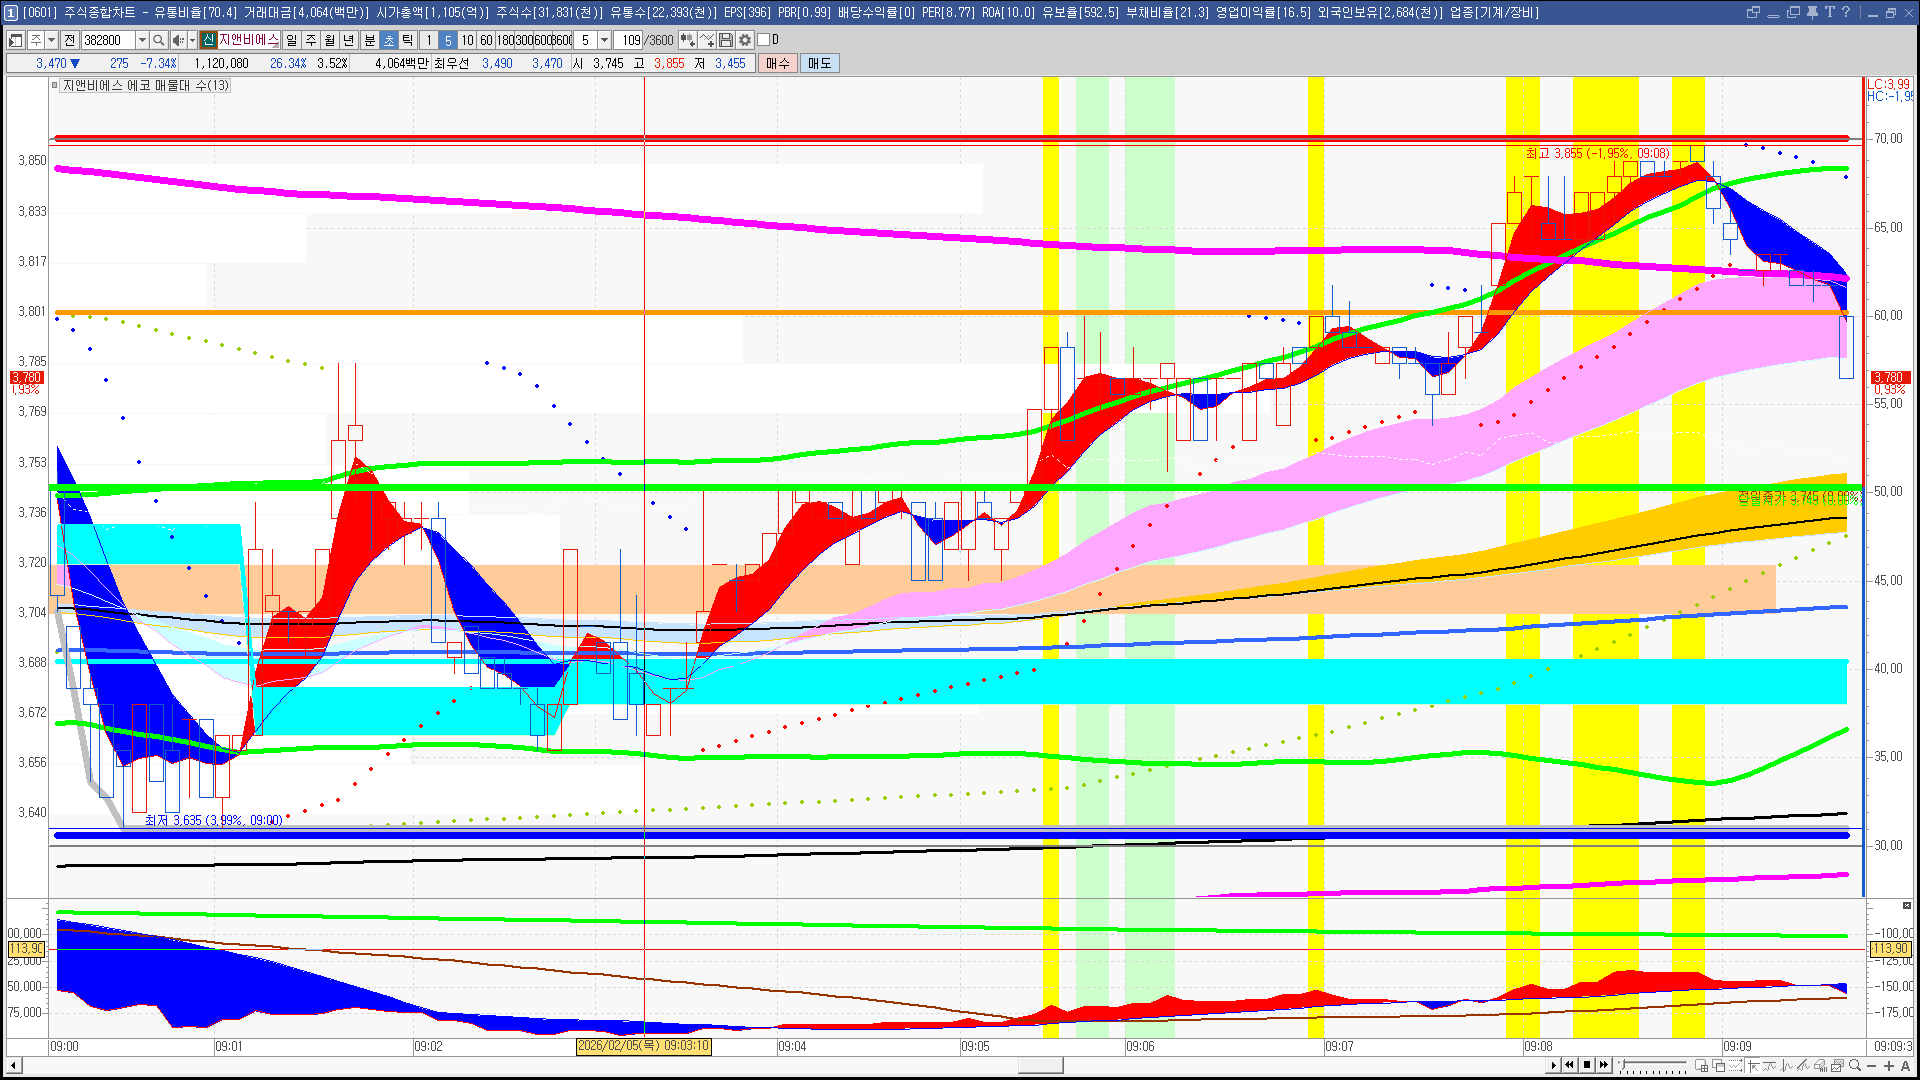
Task: Click the speaker sound icon in toolbar
Action: [x=177, y=40]
